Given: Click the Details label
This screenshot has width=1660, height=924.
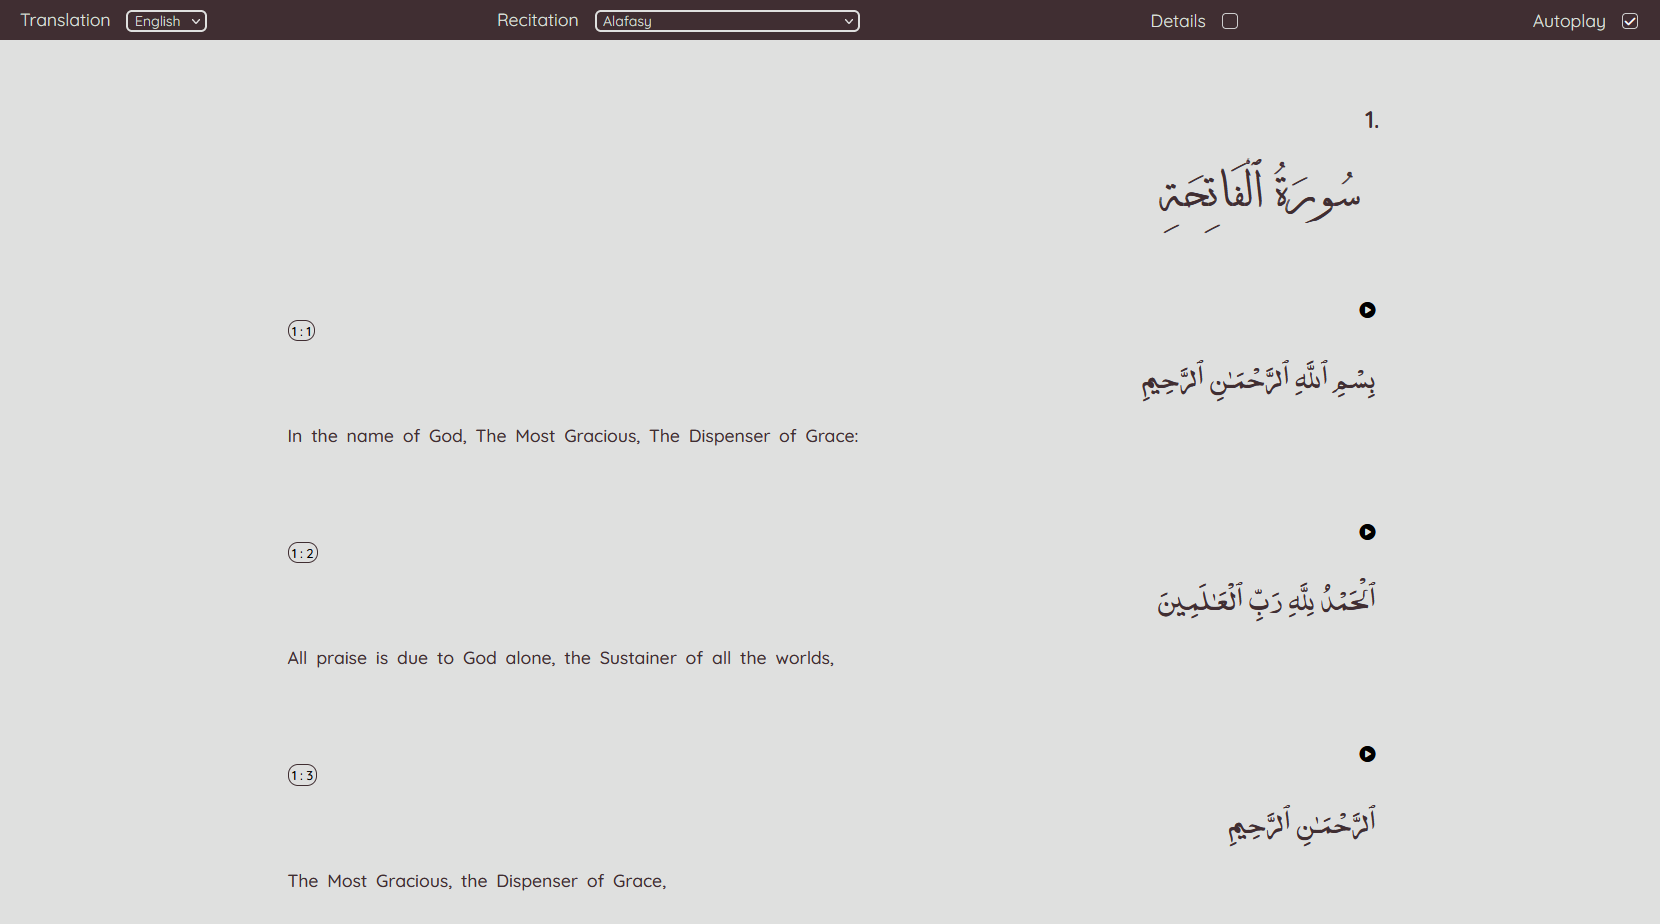Looking at the screenshot, I should (1178, 21).
